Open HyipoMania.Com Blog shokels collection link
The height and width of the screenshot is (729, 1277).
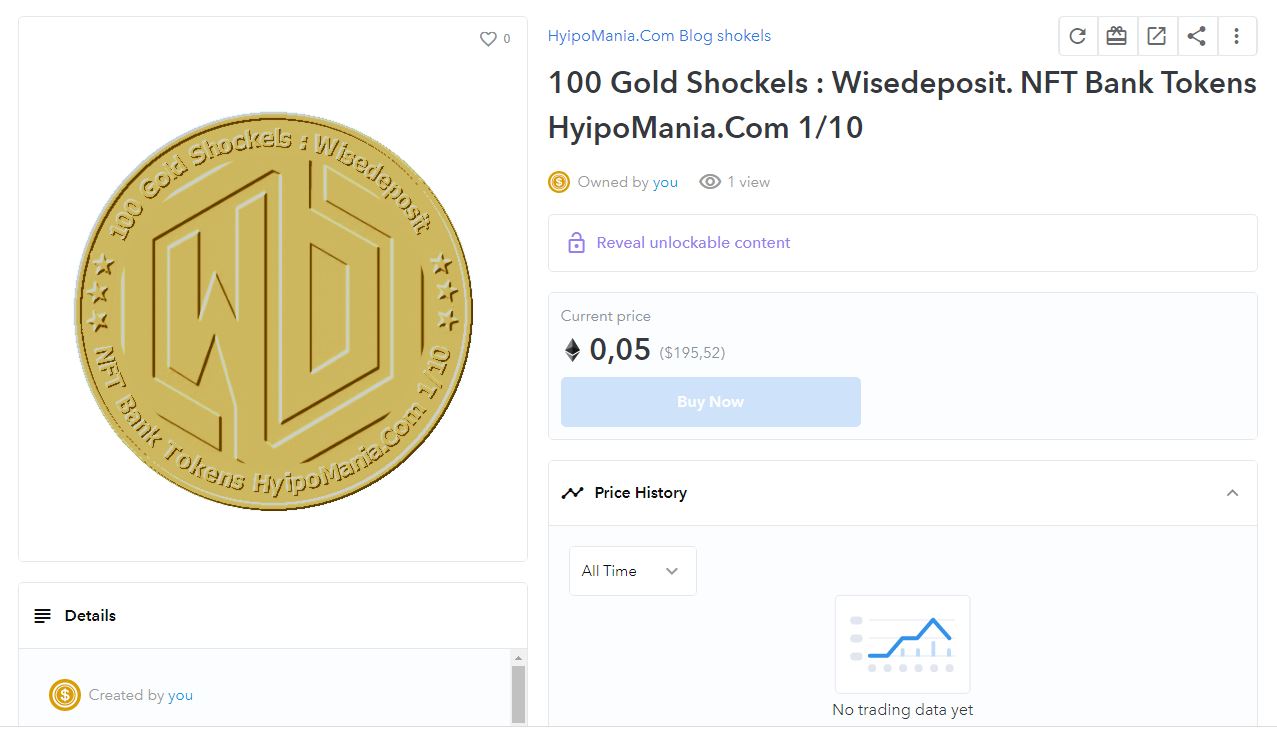[659, 36]
